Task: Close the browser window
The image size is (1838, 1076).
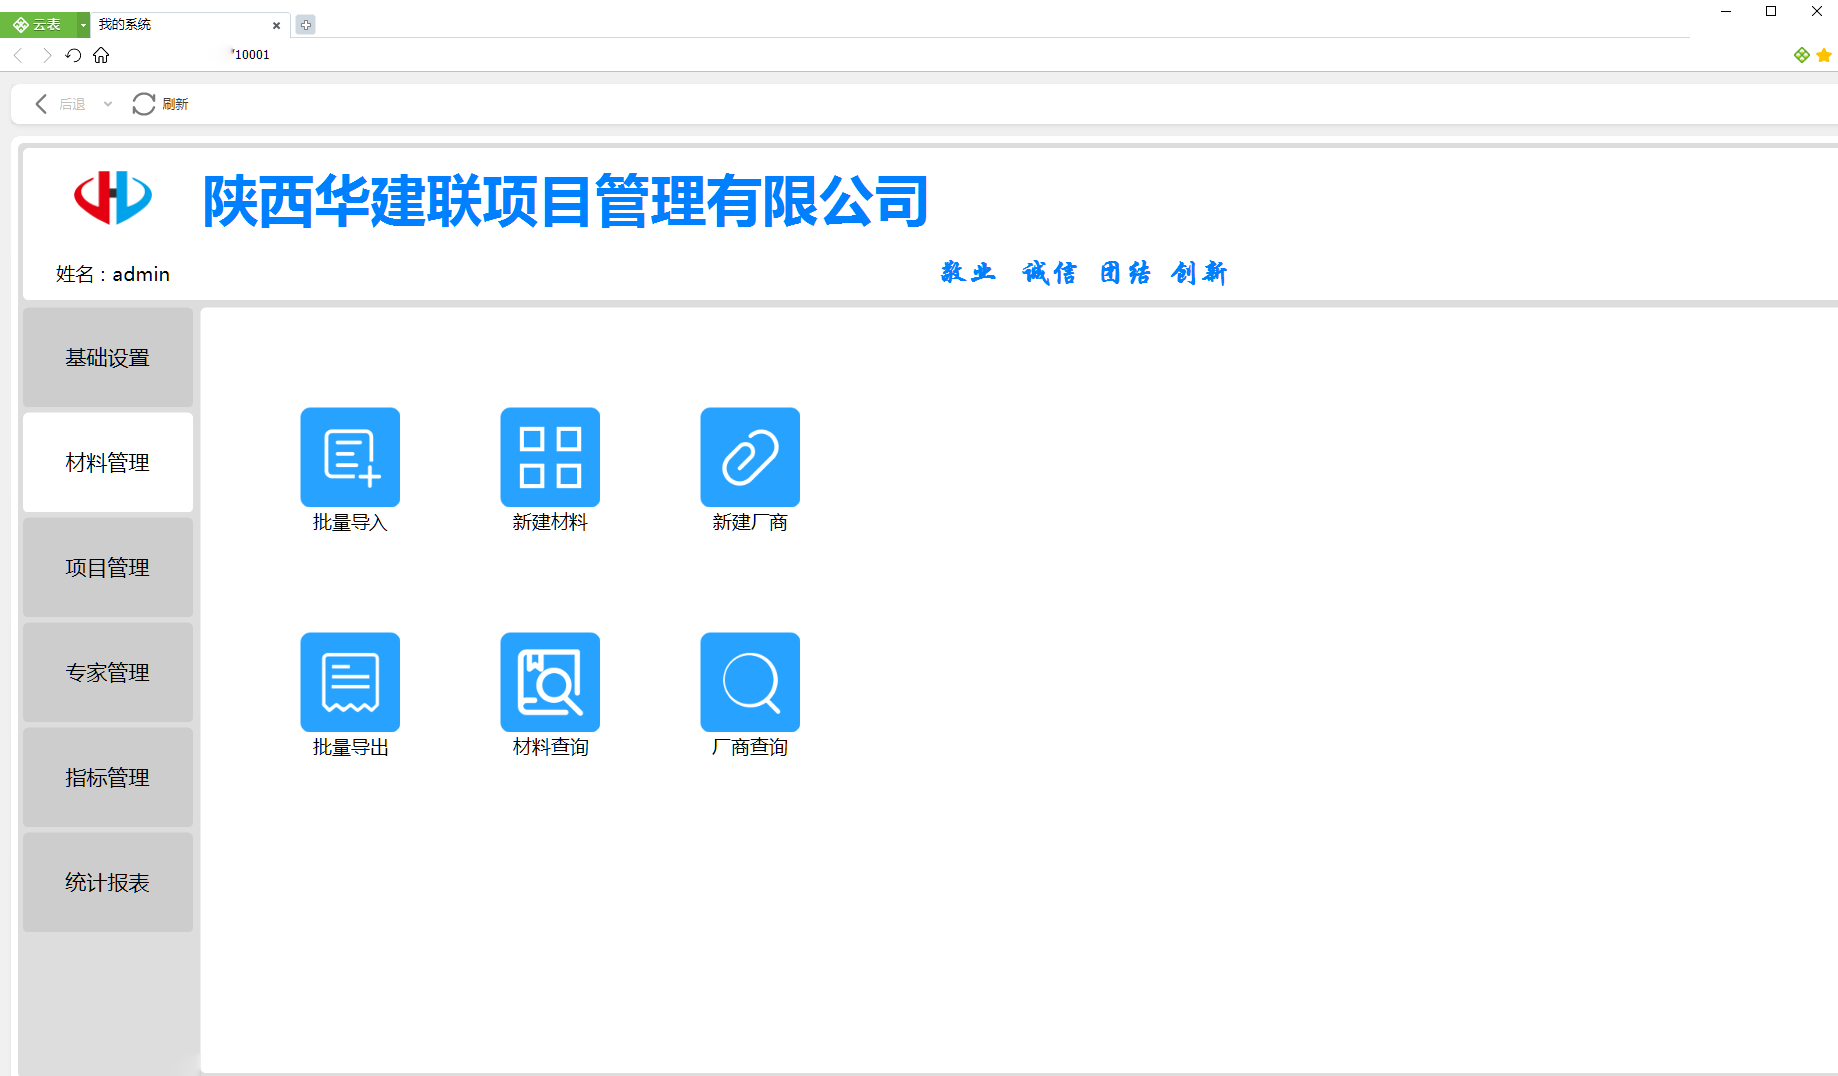Action: point(1816,11)
